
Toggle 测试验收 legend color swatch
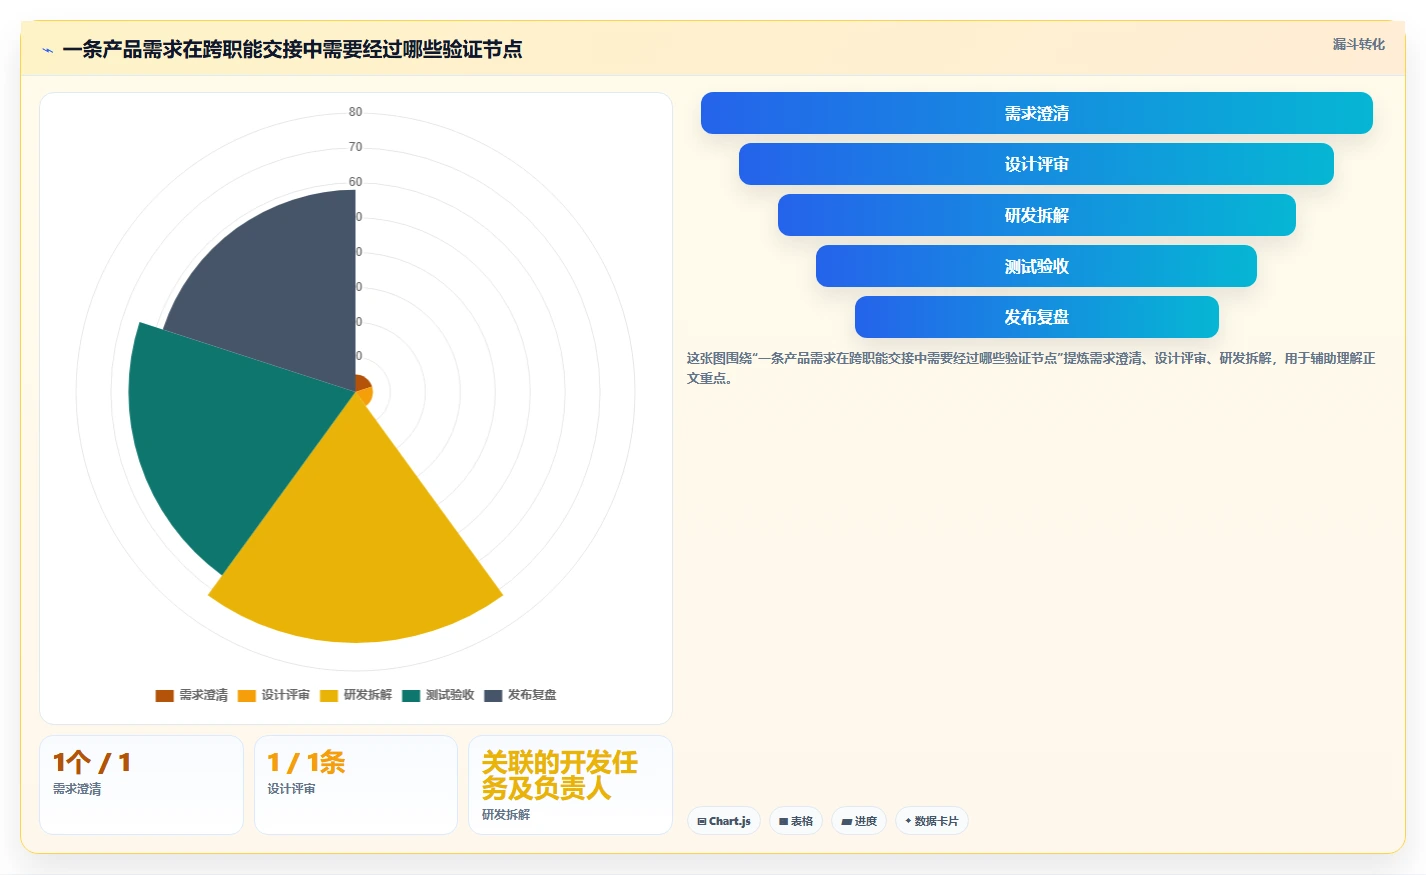[x=411, y=695]
